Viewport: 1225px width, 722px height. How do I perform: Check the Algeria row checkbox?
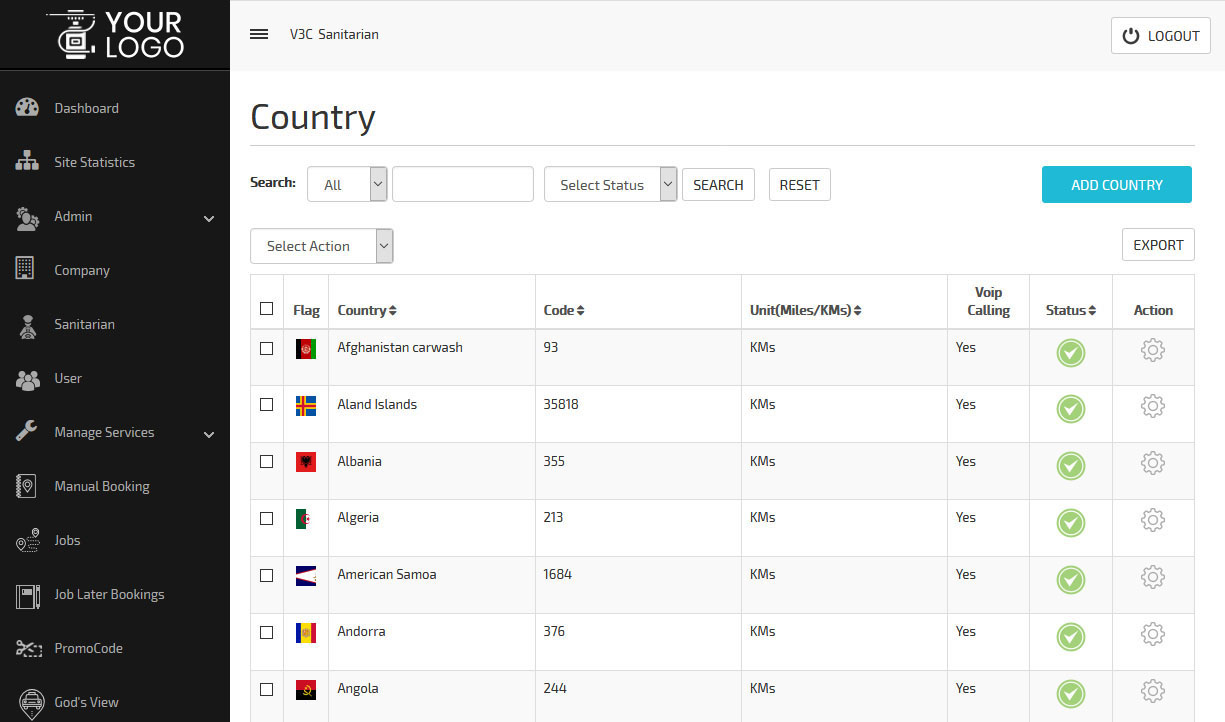266,518
